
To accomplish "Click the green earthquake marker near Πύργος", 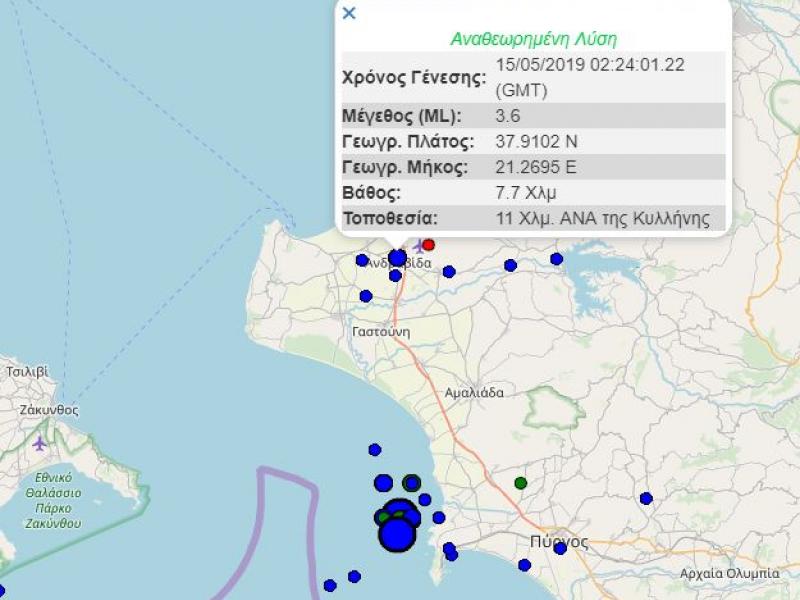I will tap(520, 483).
